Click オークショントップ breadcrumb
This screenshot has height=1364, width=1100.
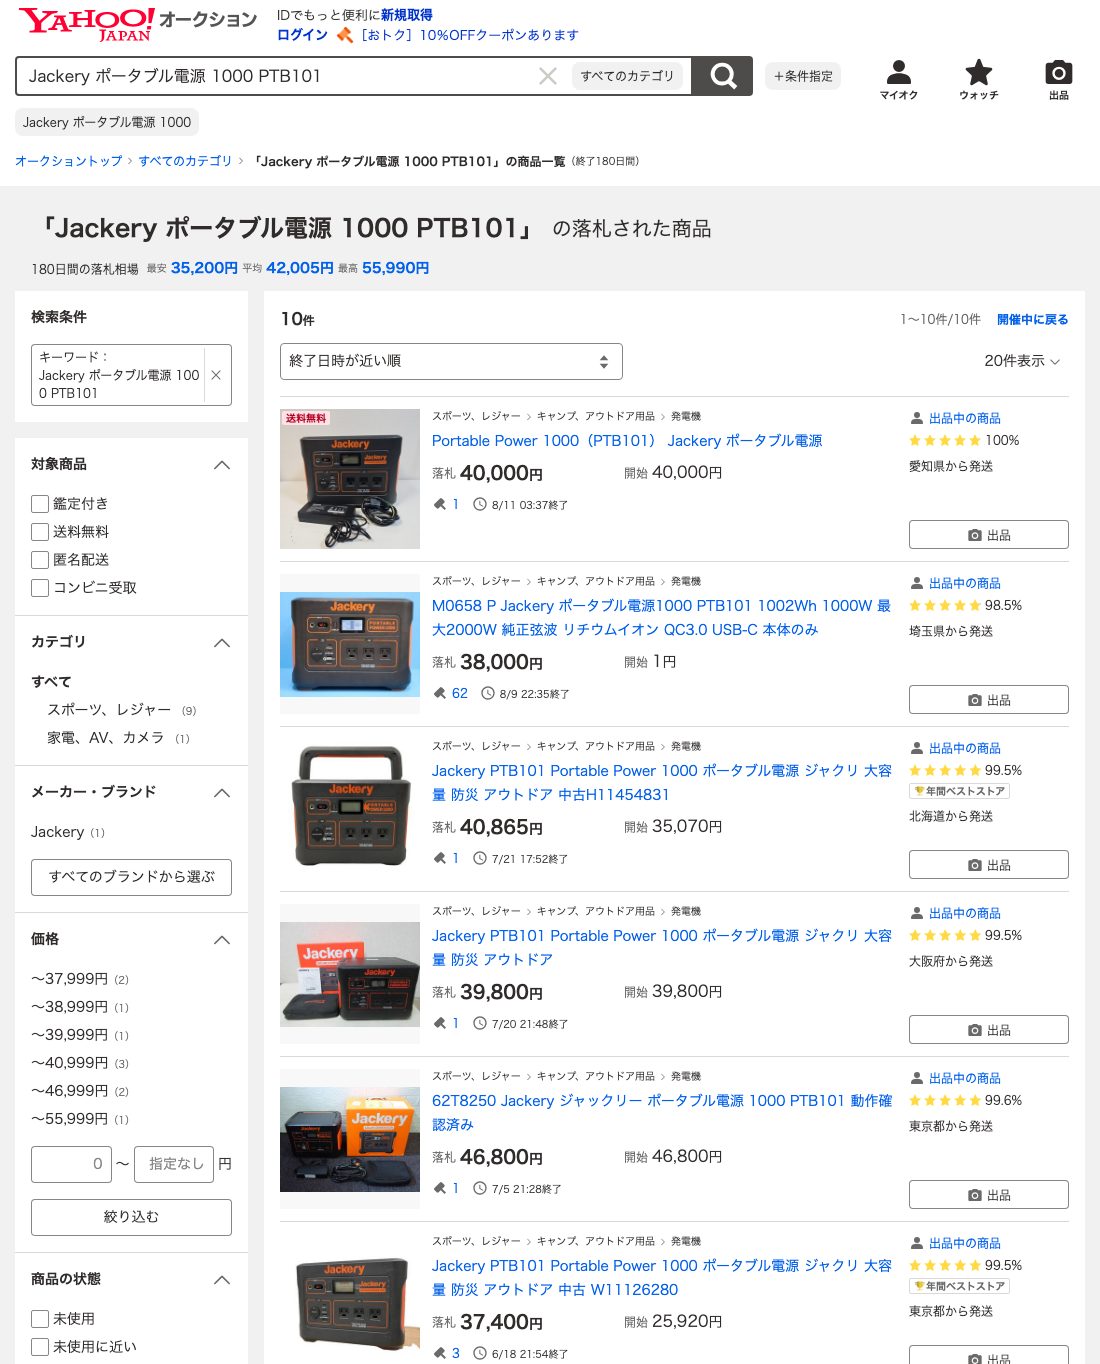pyautogui.click(x=68, y=161)
